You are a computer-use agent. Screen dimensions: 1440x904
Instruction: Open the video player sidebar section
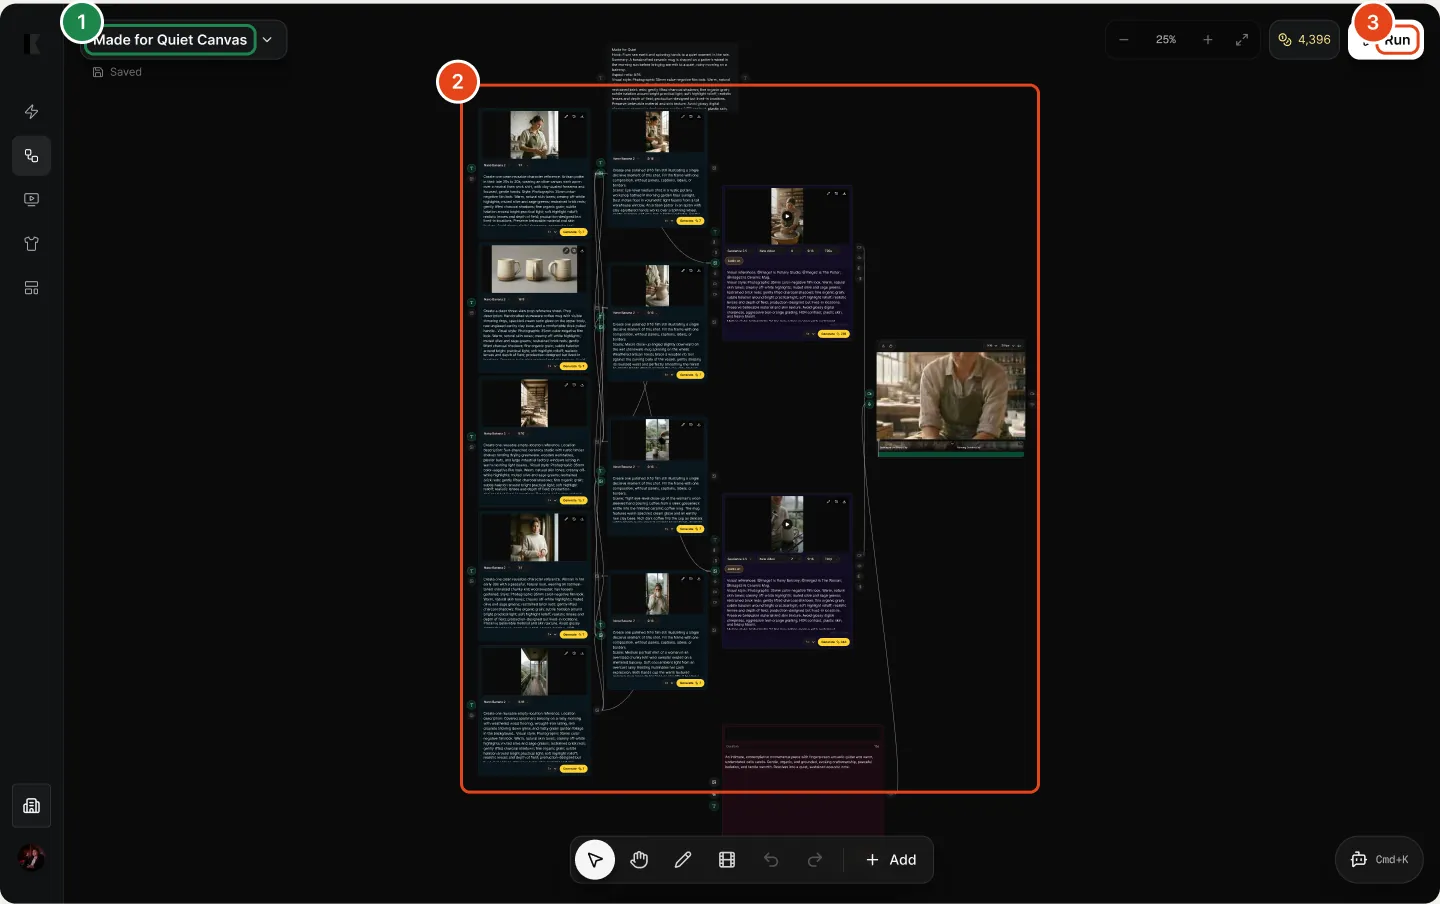(31, 200)
